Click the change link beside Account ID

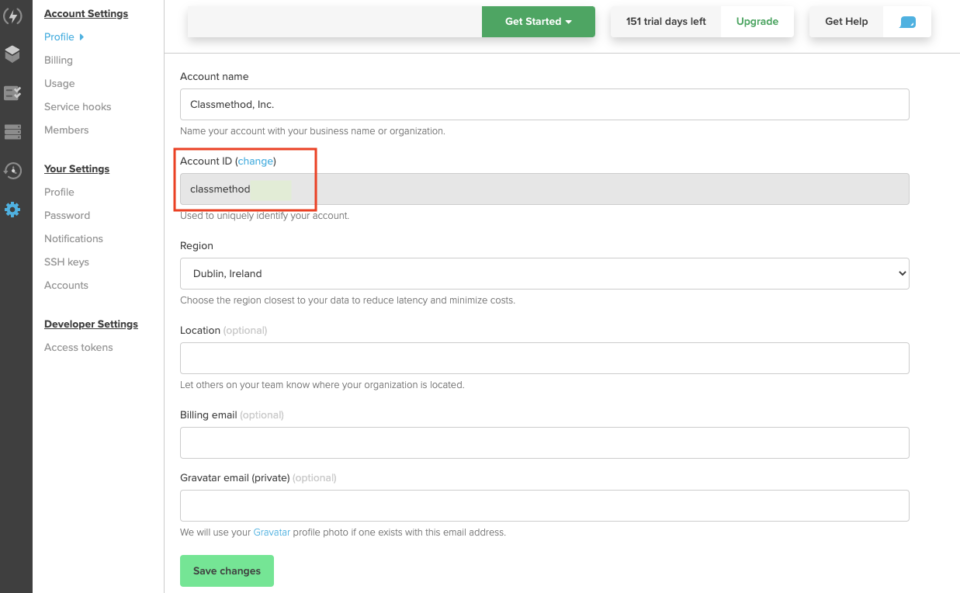click(255, 159)
